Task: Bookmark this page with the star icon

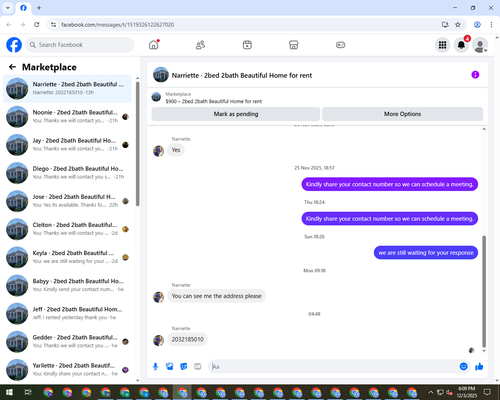Action: [458, 25]
